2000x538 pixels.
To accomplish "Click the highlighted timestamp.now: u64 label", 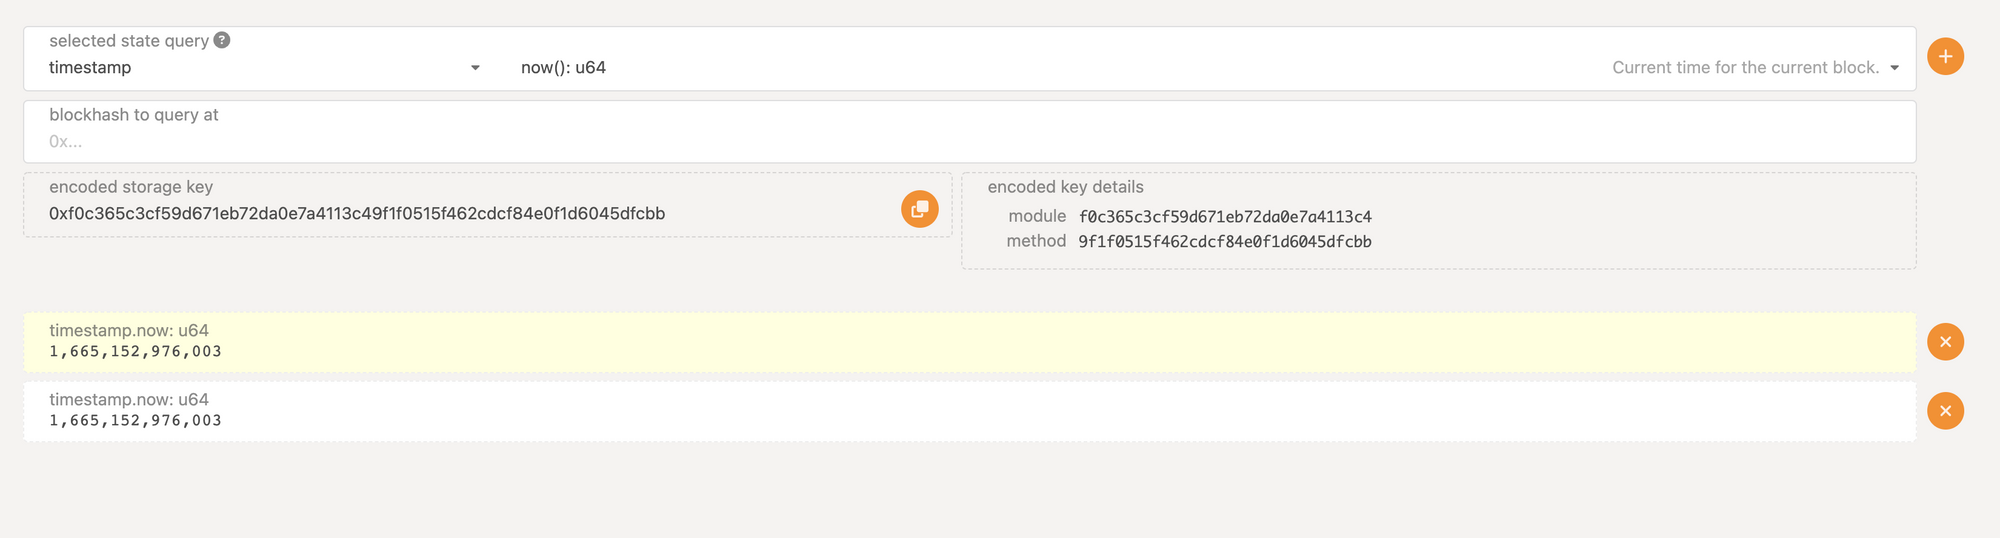I will (x=129, y=330).
